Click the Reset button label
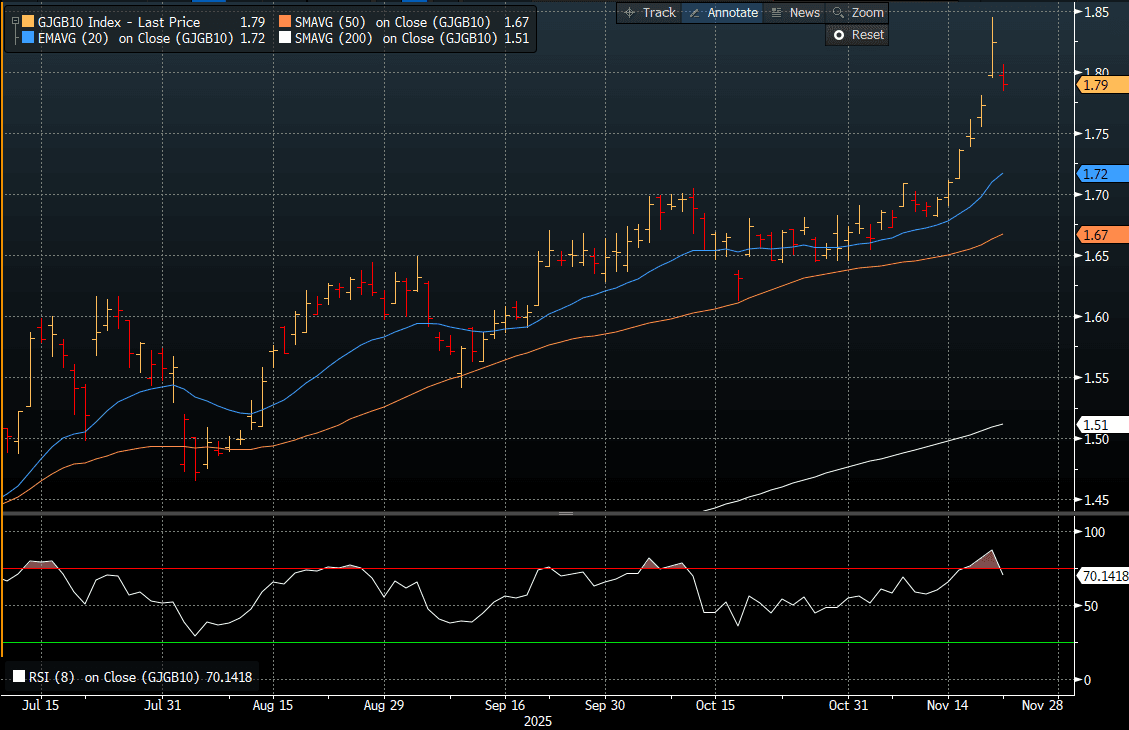 868,35
